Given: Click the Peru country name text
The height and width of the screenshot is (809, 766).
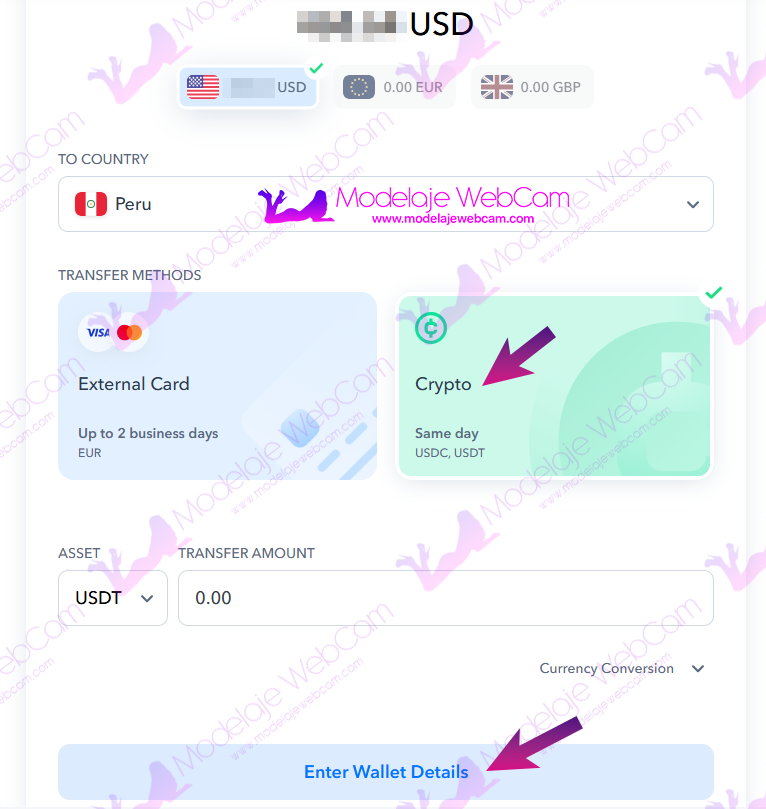Looking at the screenshot, I should click(133, 204).
